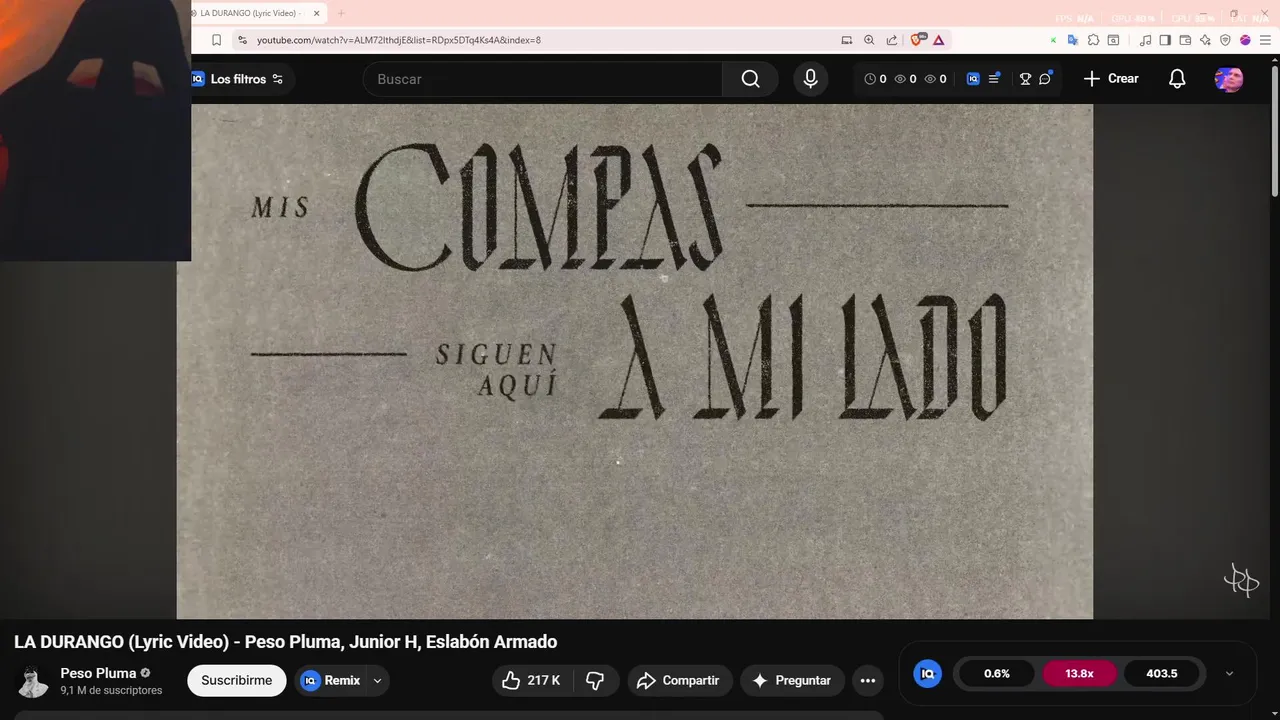The image size is (1280, 720).
Task: Click the Compartir share button
Action: (680, 680)
